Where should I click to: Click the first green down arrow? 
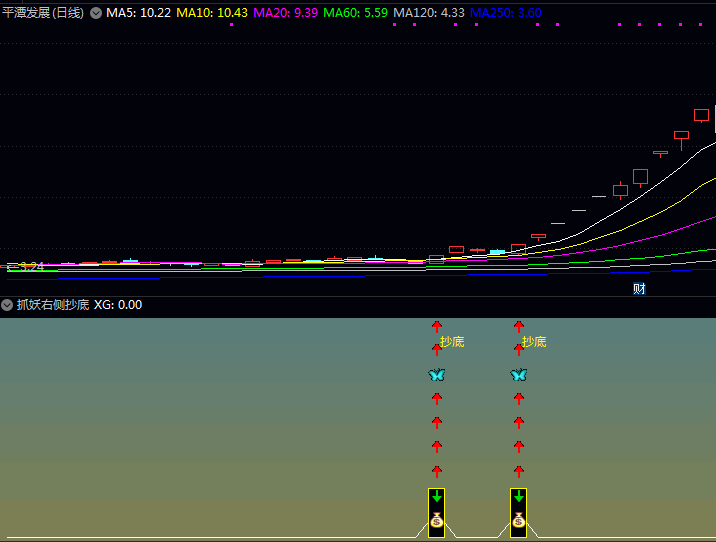click(436, 497)
